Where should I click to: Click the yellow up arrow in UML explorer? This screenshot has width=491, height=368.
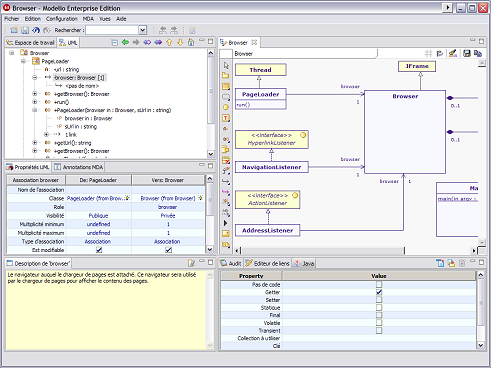pos(169,42)
